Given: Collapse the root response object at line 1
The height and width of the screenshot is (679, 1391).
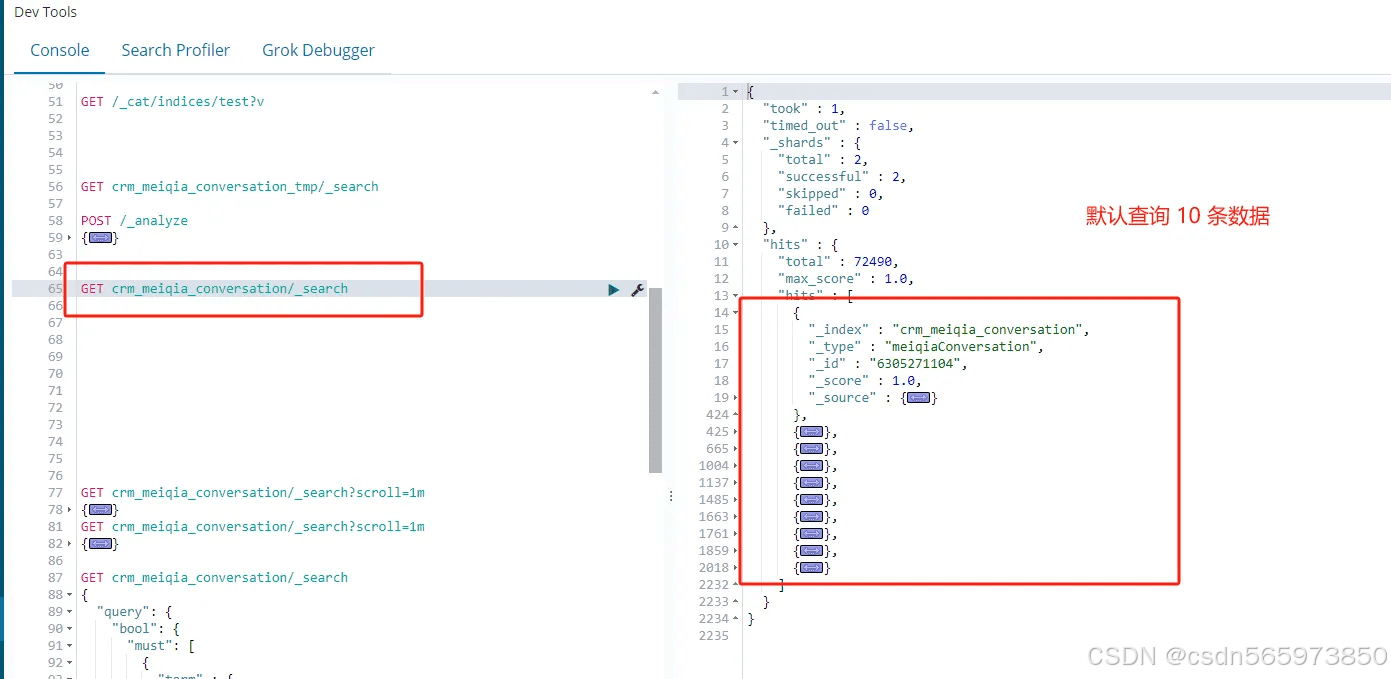Looking at the screenshot, I should [x=735, y=90].
